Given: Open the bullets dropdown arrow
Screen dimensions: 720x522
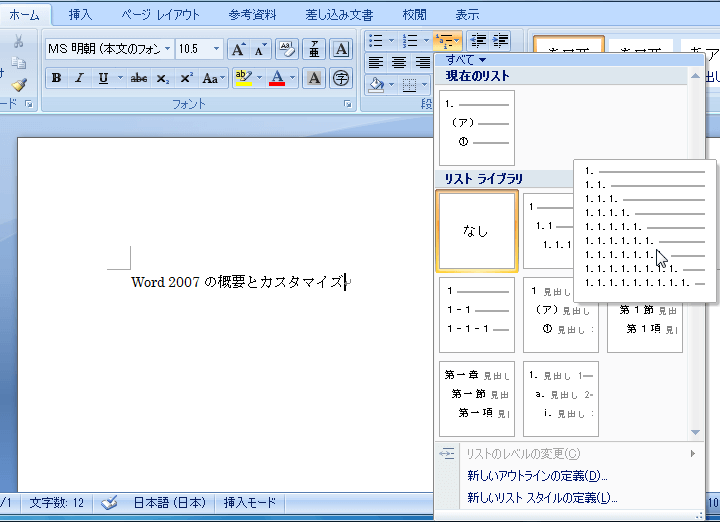Looking at the screenshot, I should (x=391, y=41).
